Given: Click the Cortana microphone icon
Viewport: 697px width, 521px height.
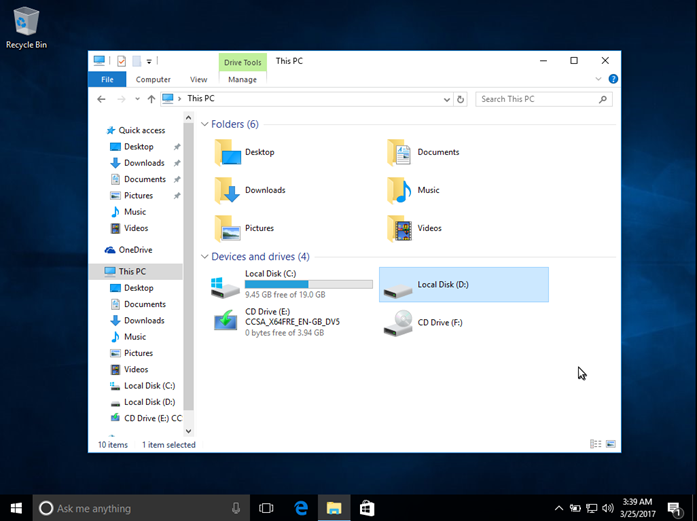Looking at the screenshot, I should point(236,508).
